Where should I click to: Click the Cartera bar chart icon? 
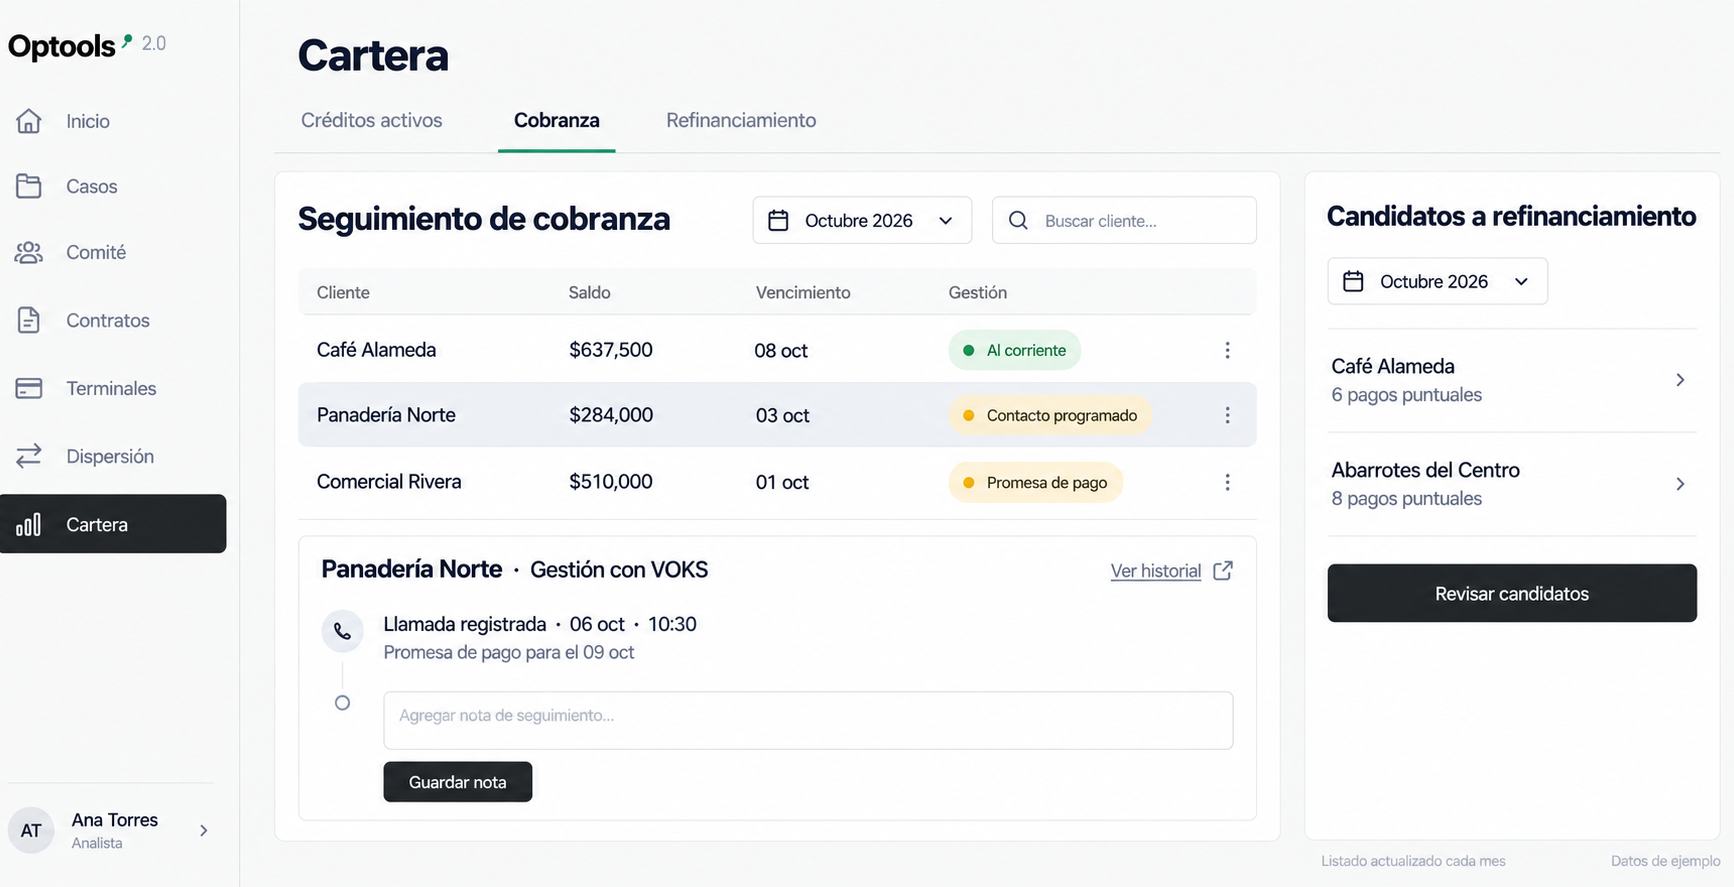[29, 524]
